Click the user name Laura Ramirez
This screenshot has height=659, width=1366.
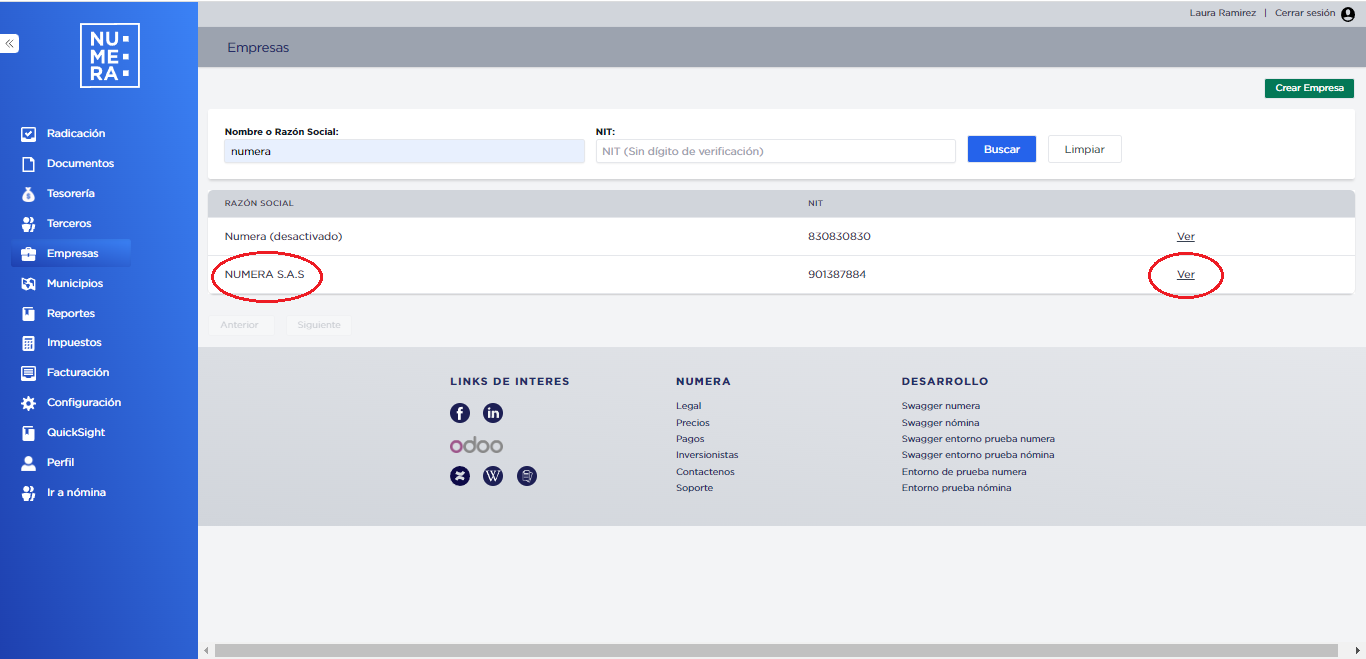click(x=1222, y=13)
